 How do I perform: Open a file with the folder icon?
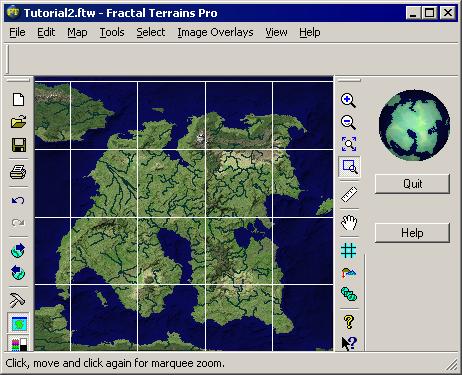click(18, 122)
